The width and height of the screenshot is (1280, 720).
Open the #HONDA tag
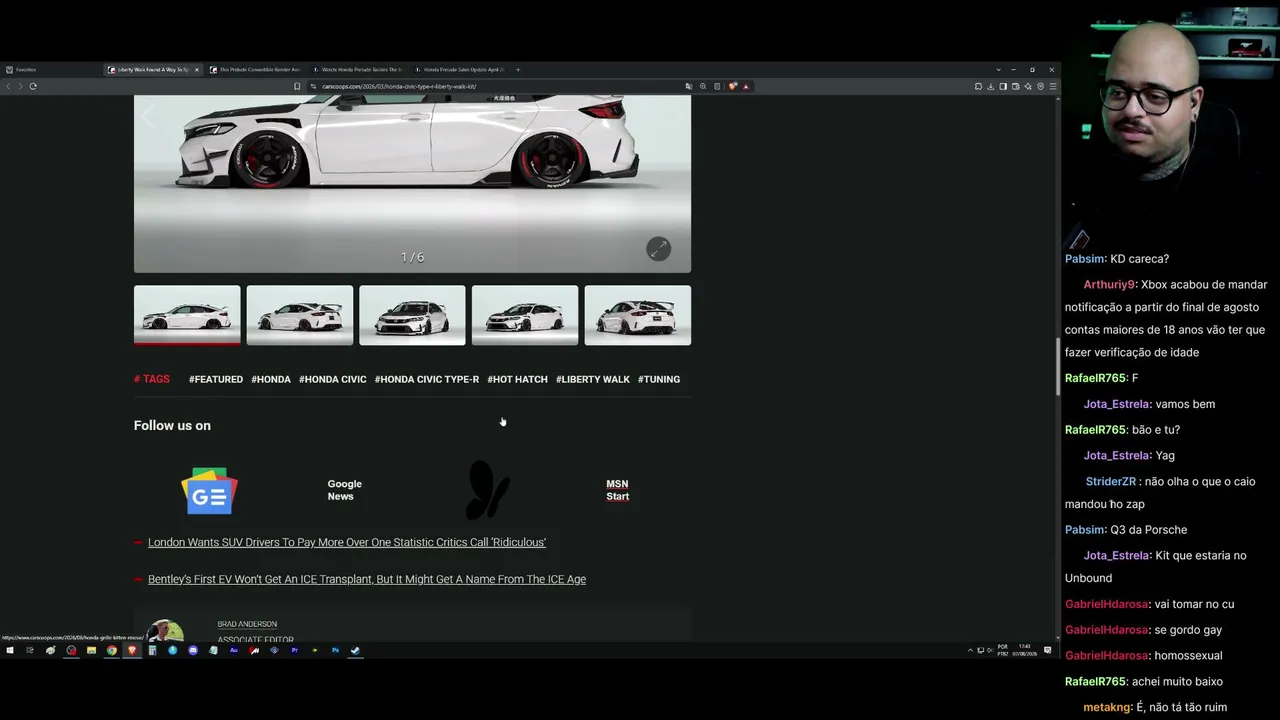(271, 379)
